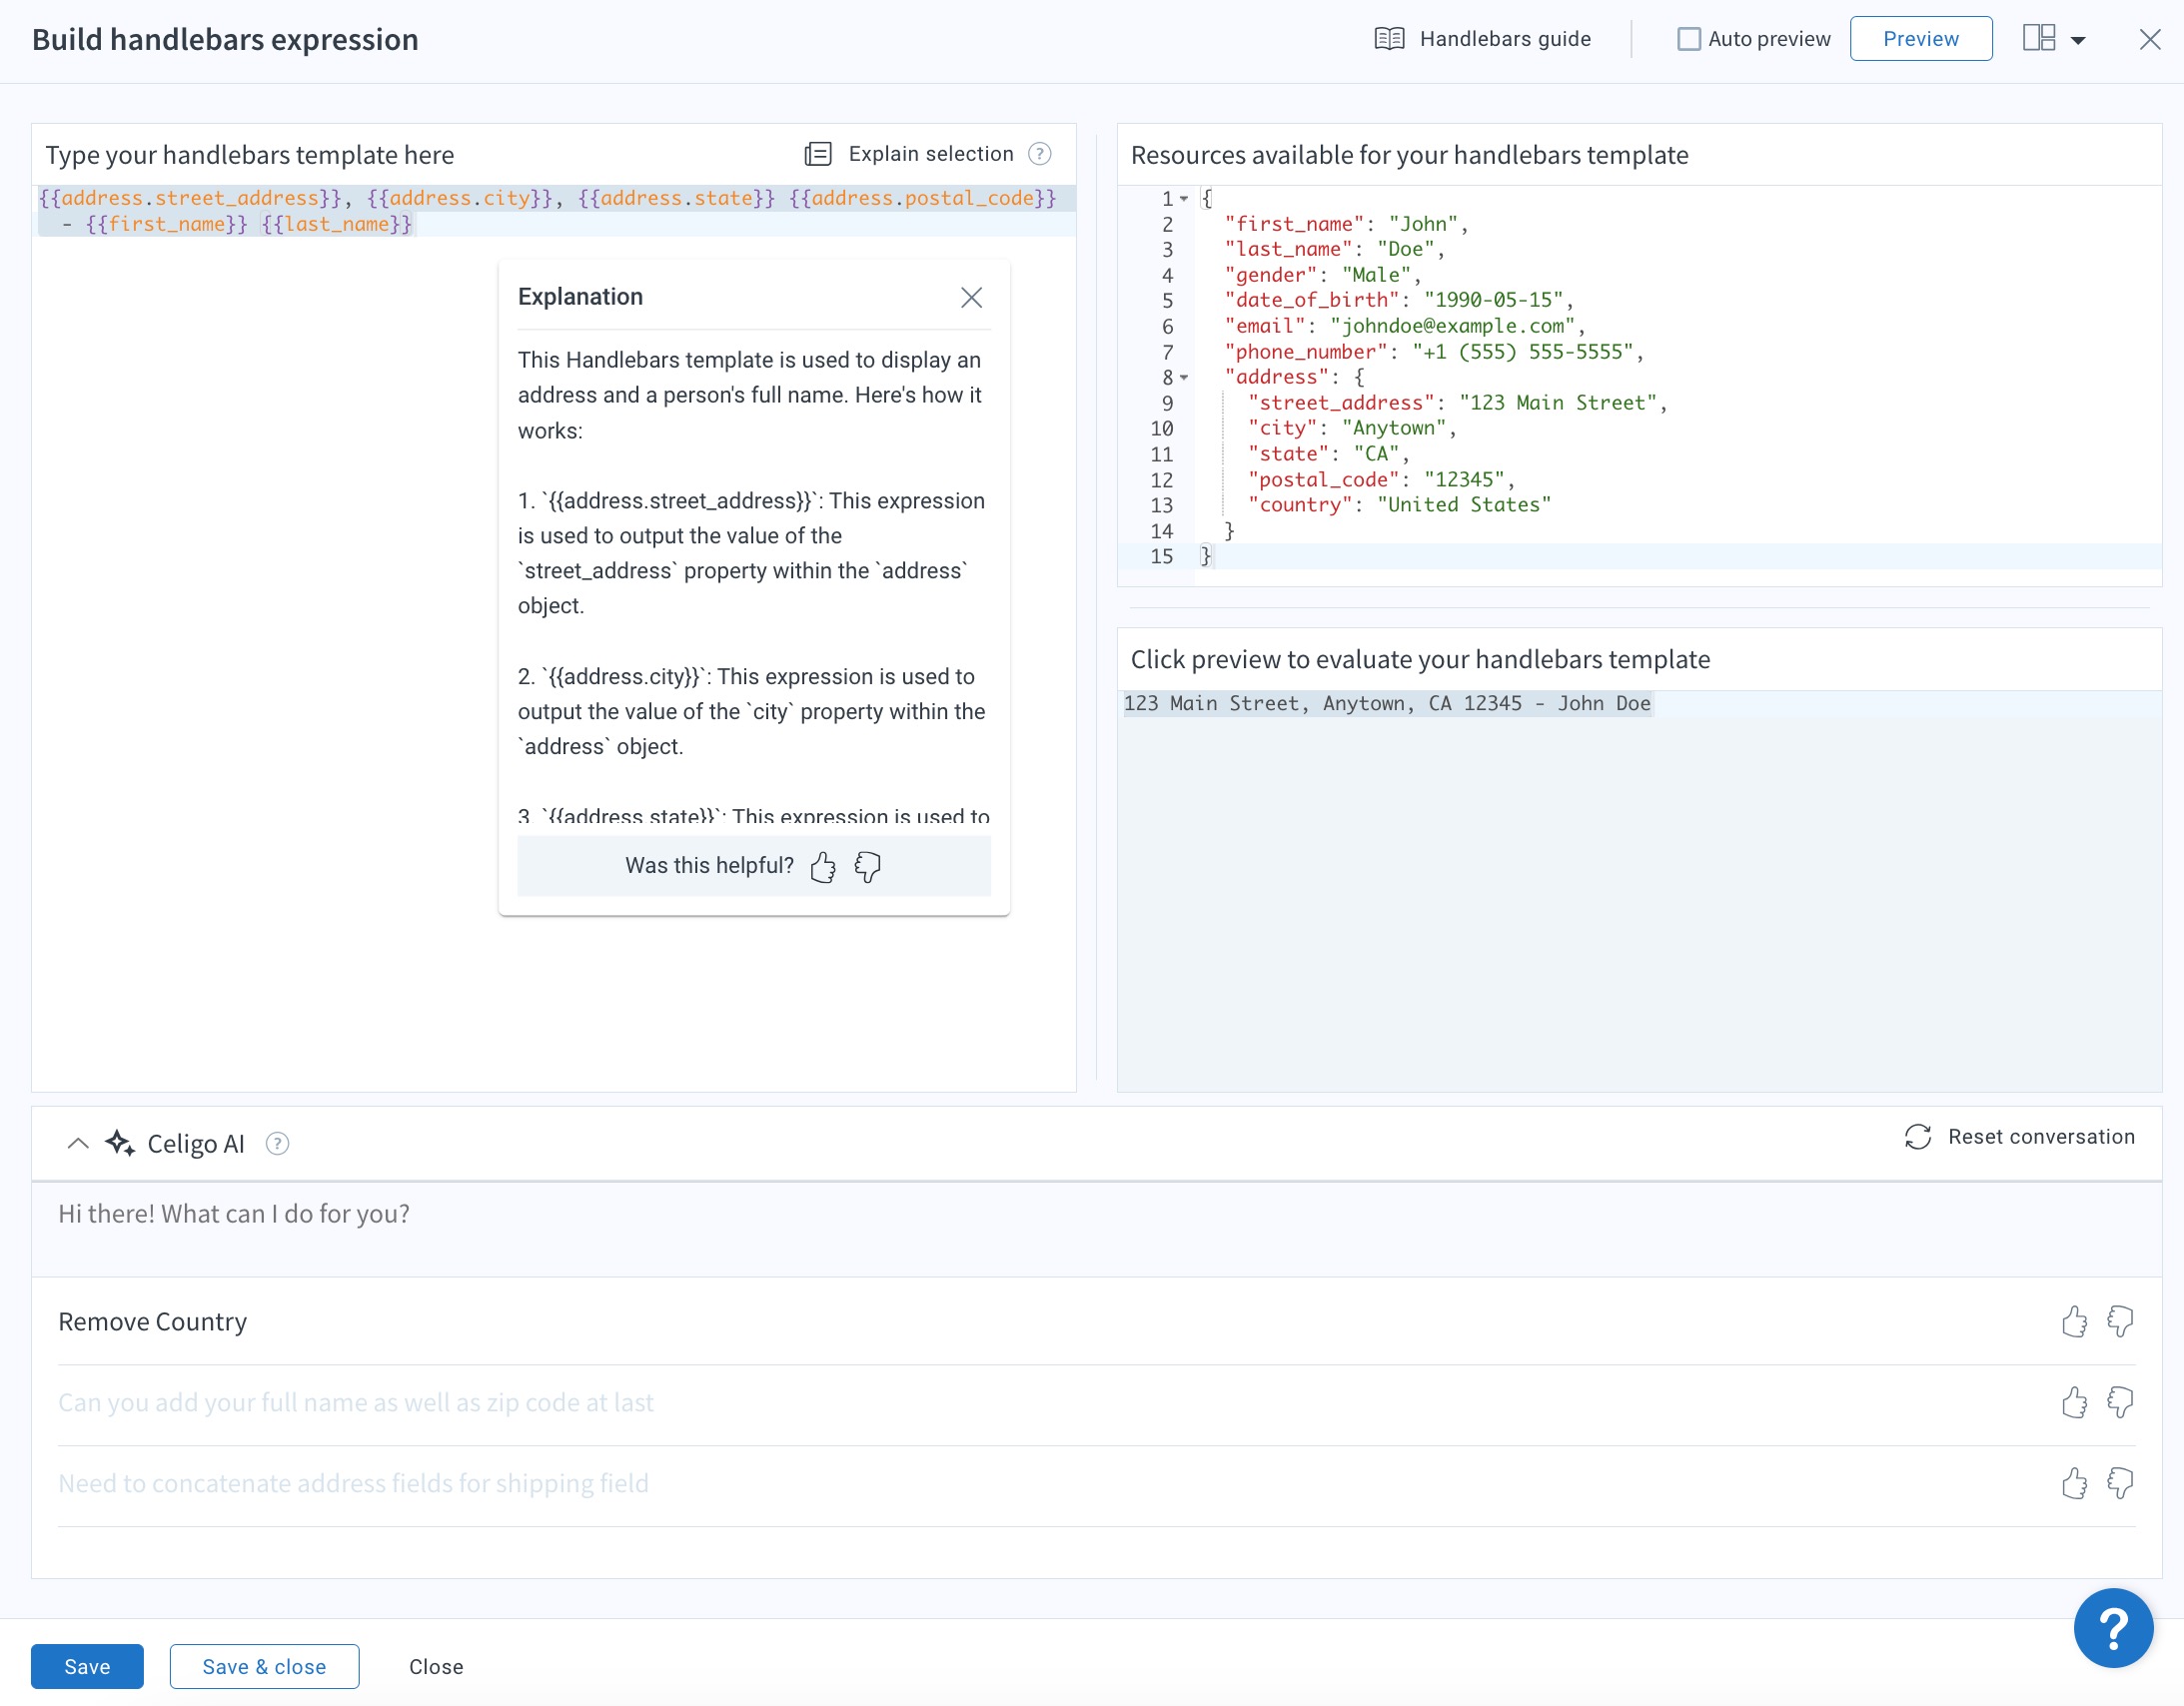Open Explain selection help tooltip icon

[x=1040, y=154]
